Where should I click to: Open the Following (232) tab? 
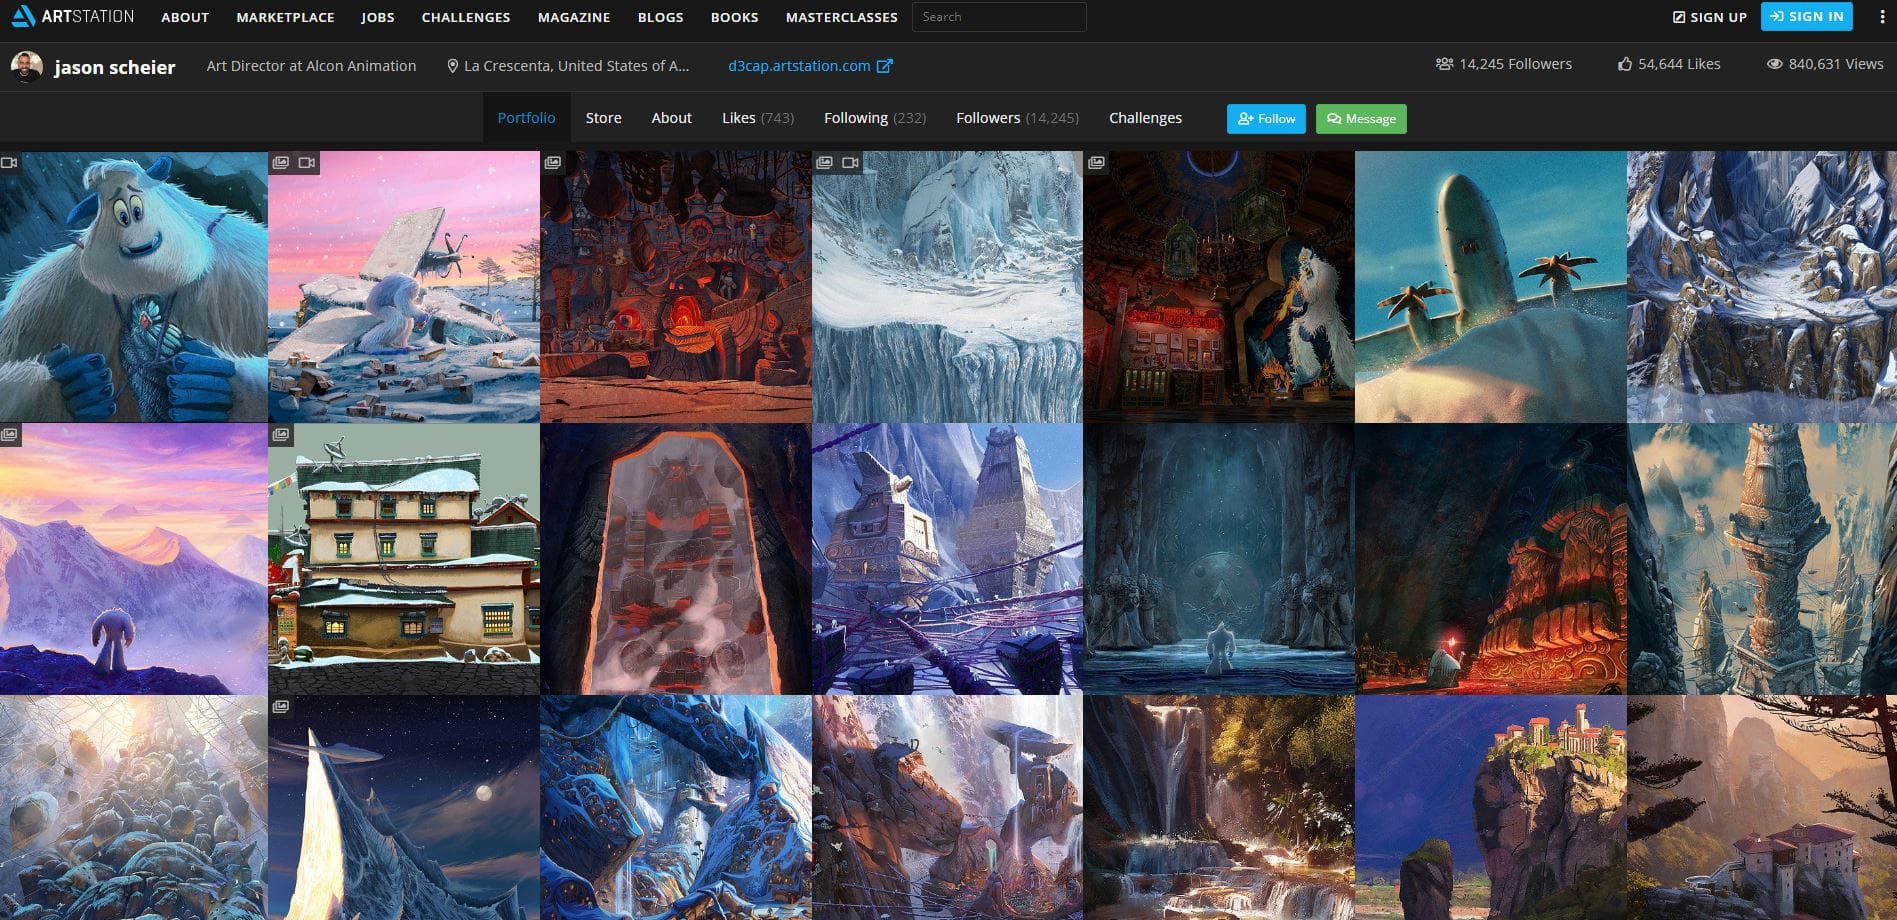coord(875,118)
